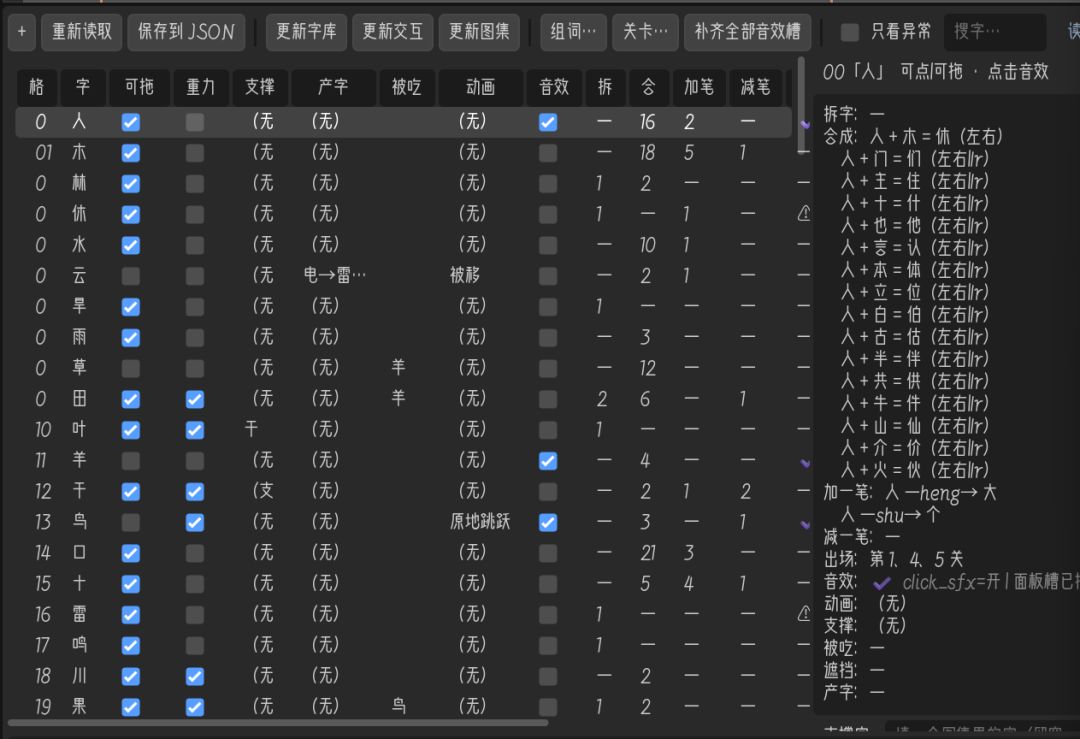
Task: Select the 林 character row
Action: [x=404, y=183]
